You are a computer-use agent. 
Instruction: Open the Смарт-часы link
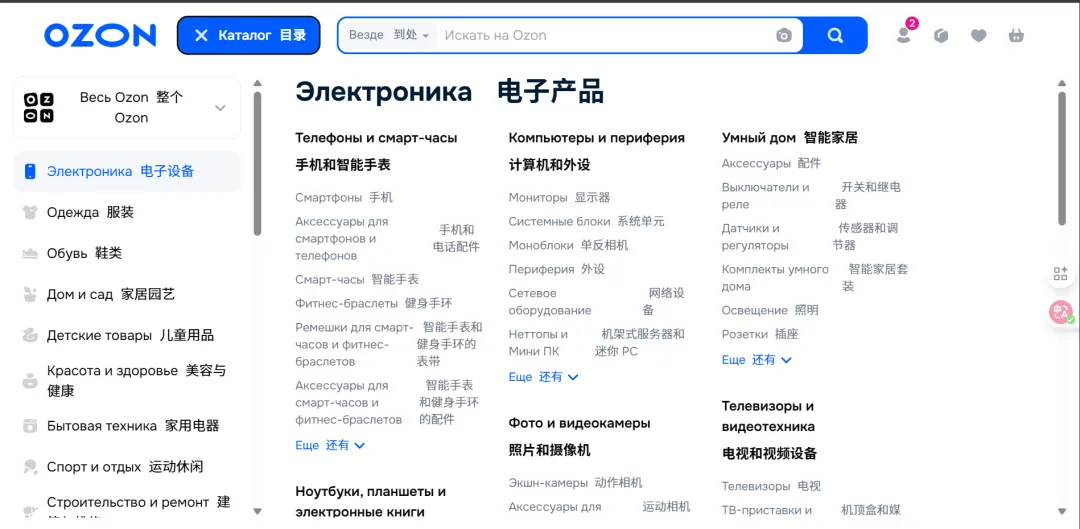pos(330,280)
